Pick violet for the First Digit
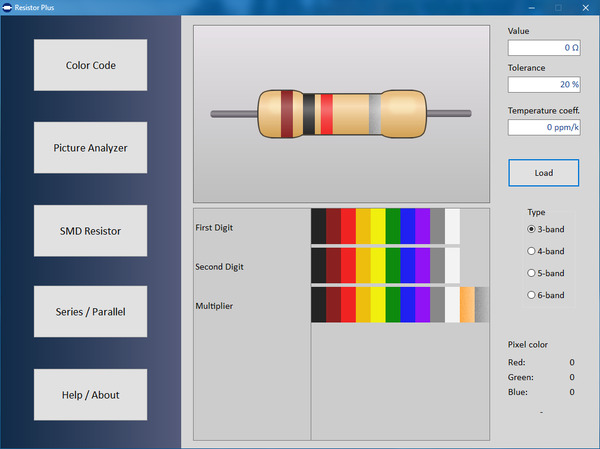This screenshot has height=449, width=600. click(422, 226)
